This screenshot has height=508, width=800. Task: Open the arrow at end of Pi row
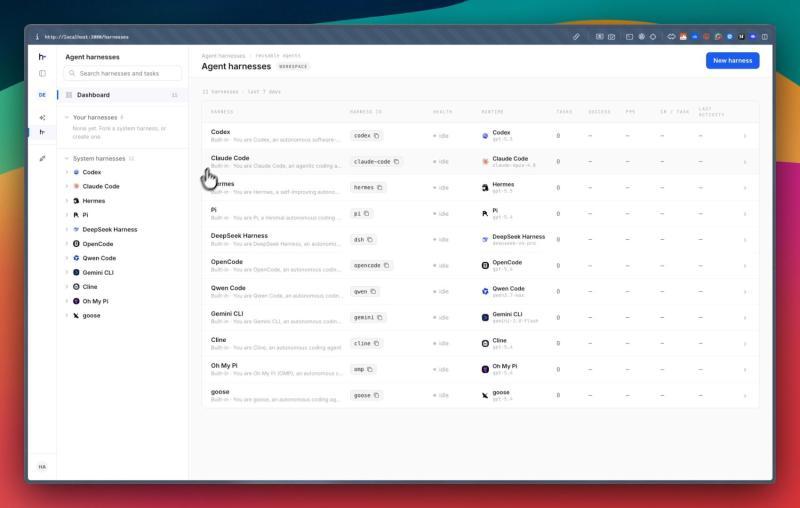(745, 214)
